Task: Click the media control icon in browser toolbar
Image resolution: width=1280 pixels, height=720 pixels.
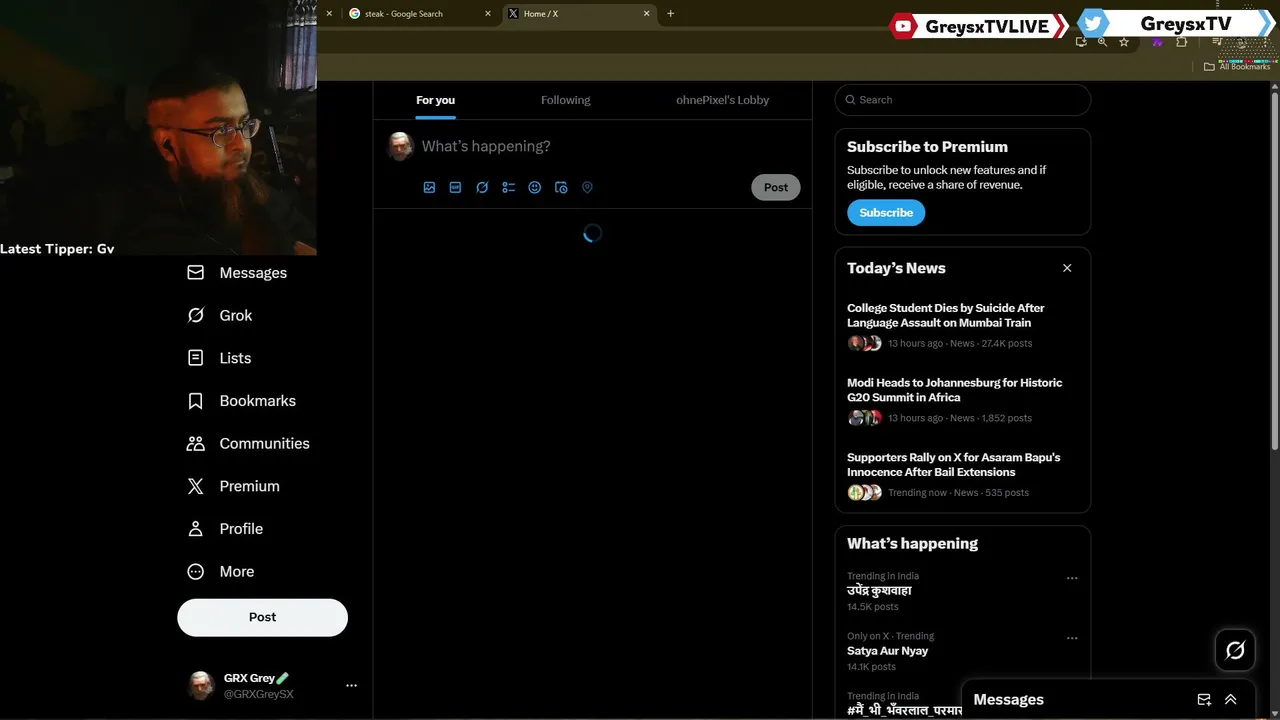Action: (x=1217, y=42)
